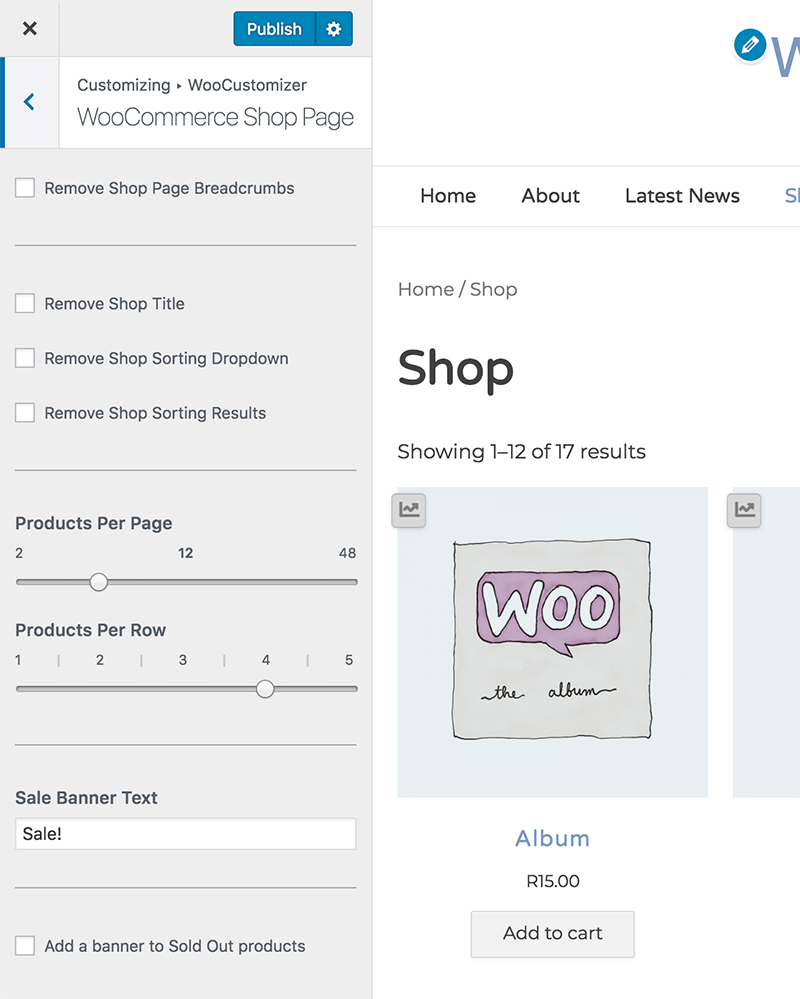Check Remove Shop Sorting Results
The width and height of the screenshot is (800, 999).
pos(25,413)
